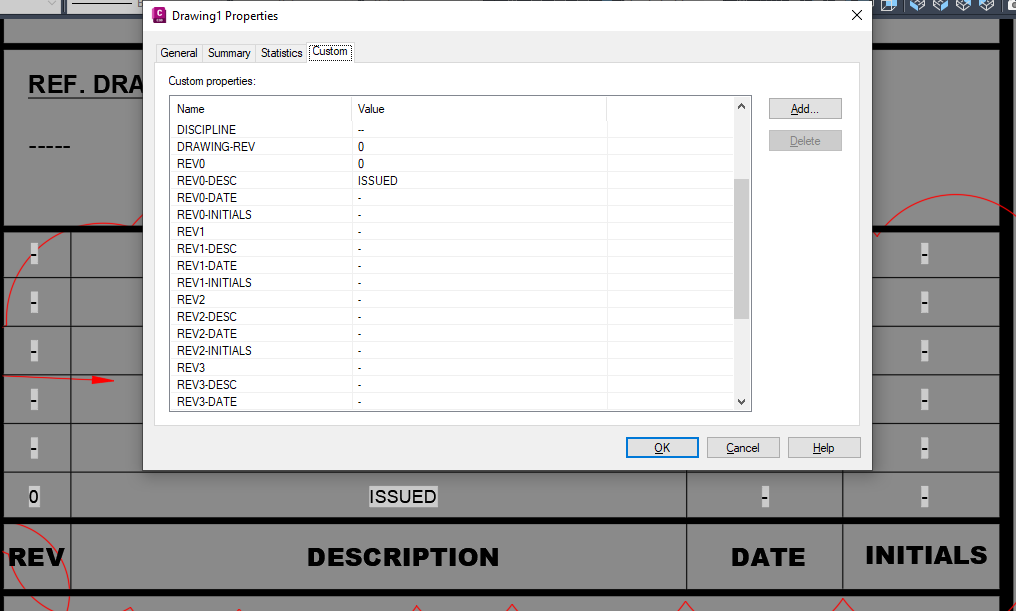Switch to the Summary tab

coord(228,52)
